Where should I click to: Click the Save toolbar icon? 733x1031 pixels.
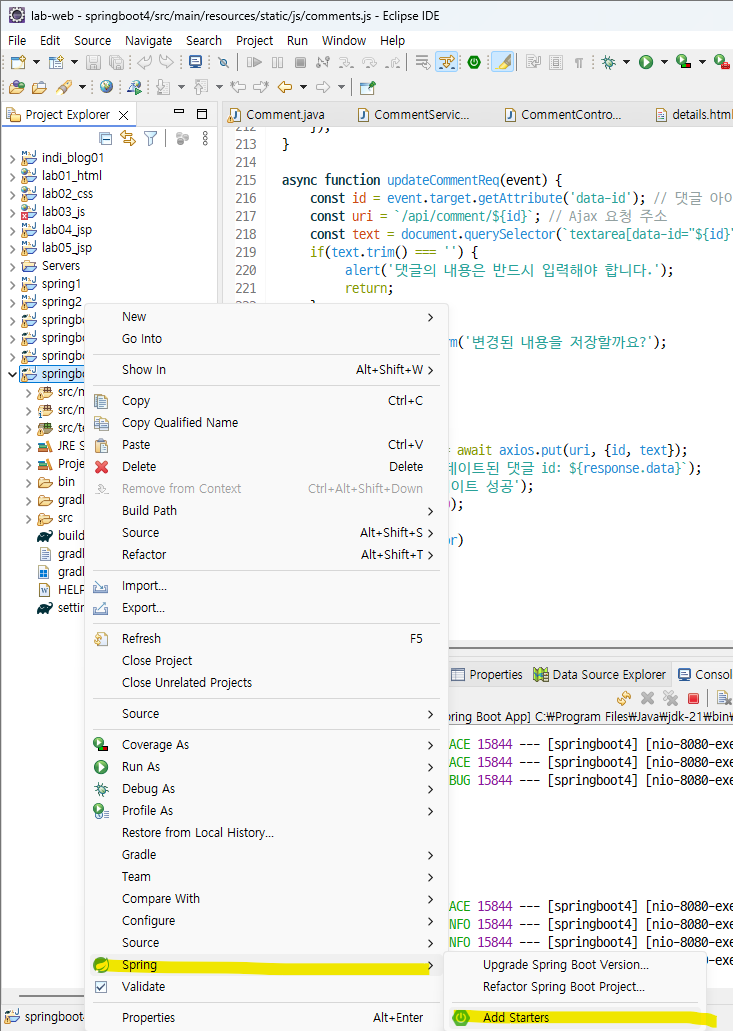[x=93, y=62]
